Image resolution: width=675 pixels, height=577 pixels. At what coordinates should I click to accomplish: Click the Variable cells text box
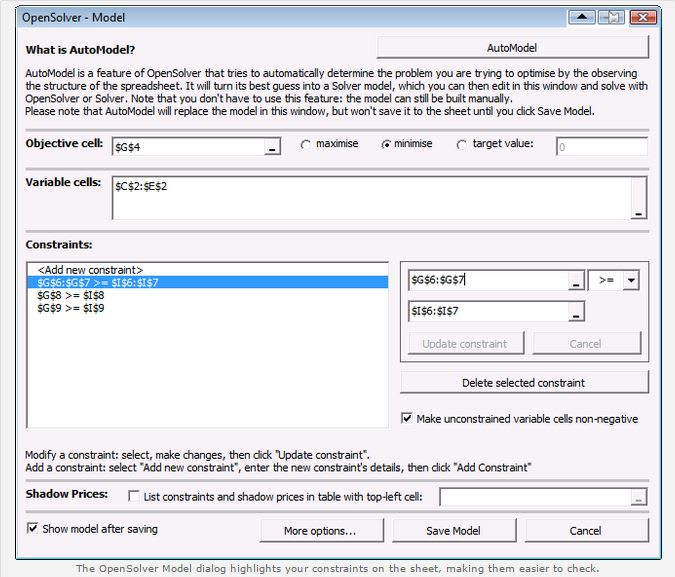(372, 198)
